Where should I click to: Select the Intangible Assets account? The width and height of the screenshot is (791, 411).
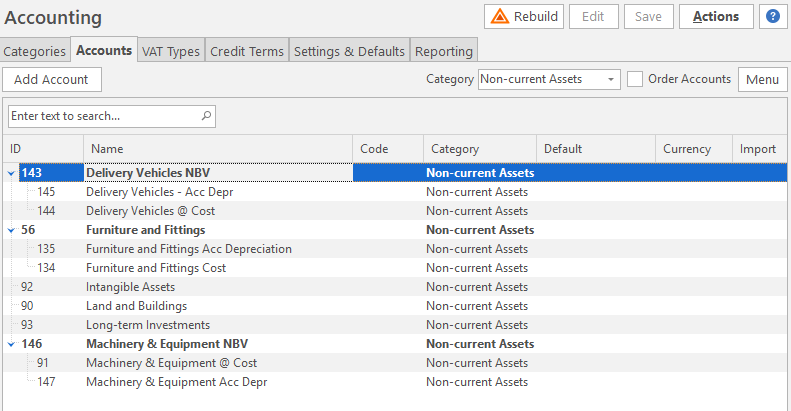[396, 287]
